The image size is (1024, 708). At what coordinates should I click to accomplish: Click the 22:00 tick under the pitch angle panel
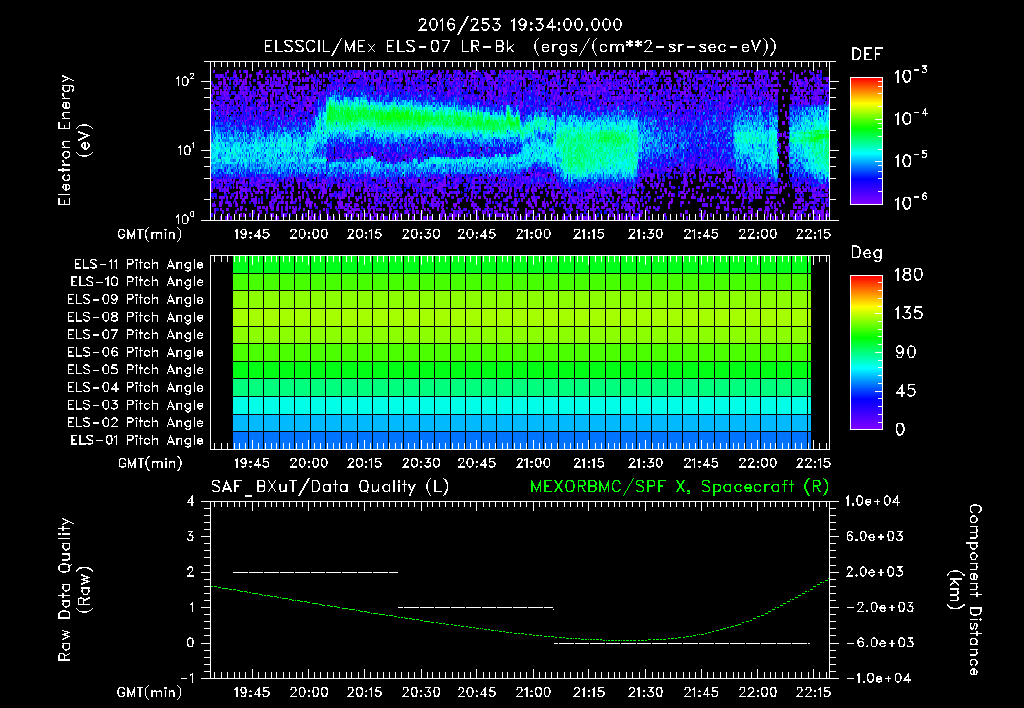pos(758,464)
